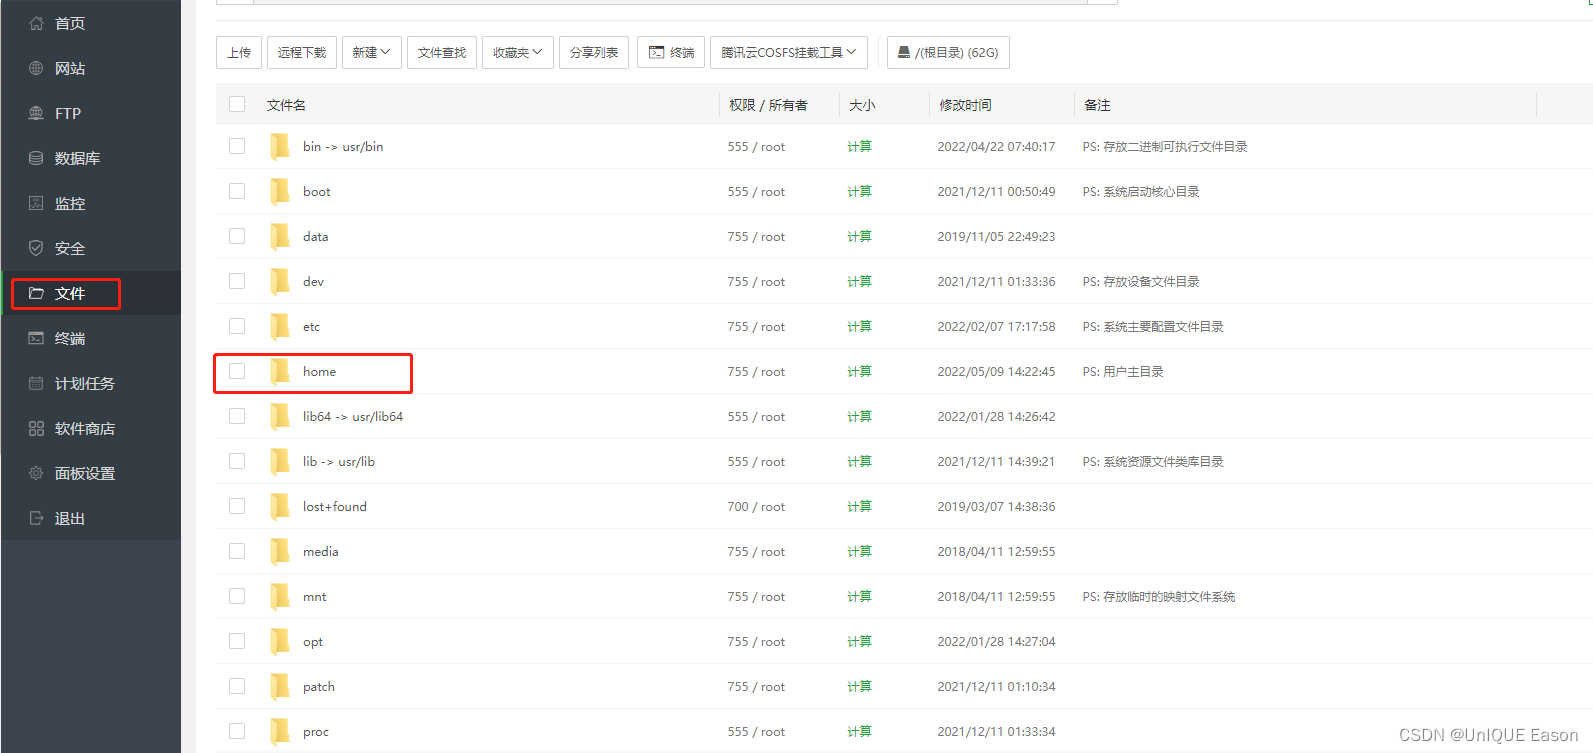Open the 新建 dropdown

point(371,52)
